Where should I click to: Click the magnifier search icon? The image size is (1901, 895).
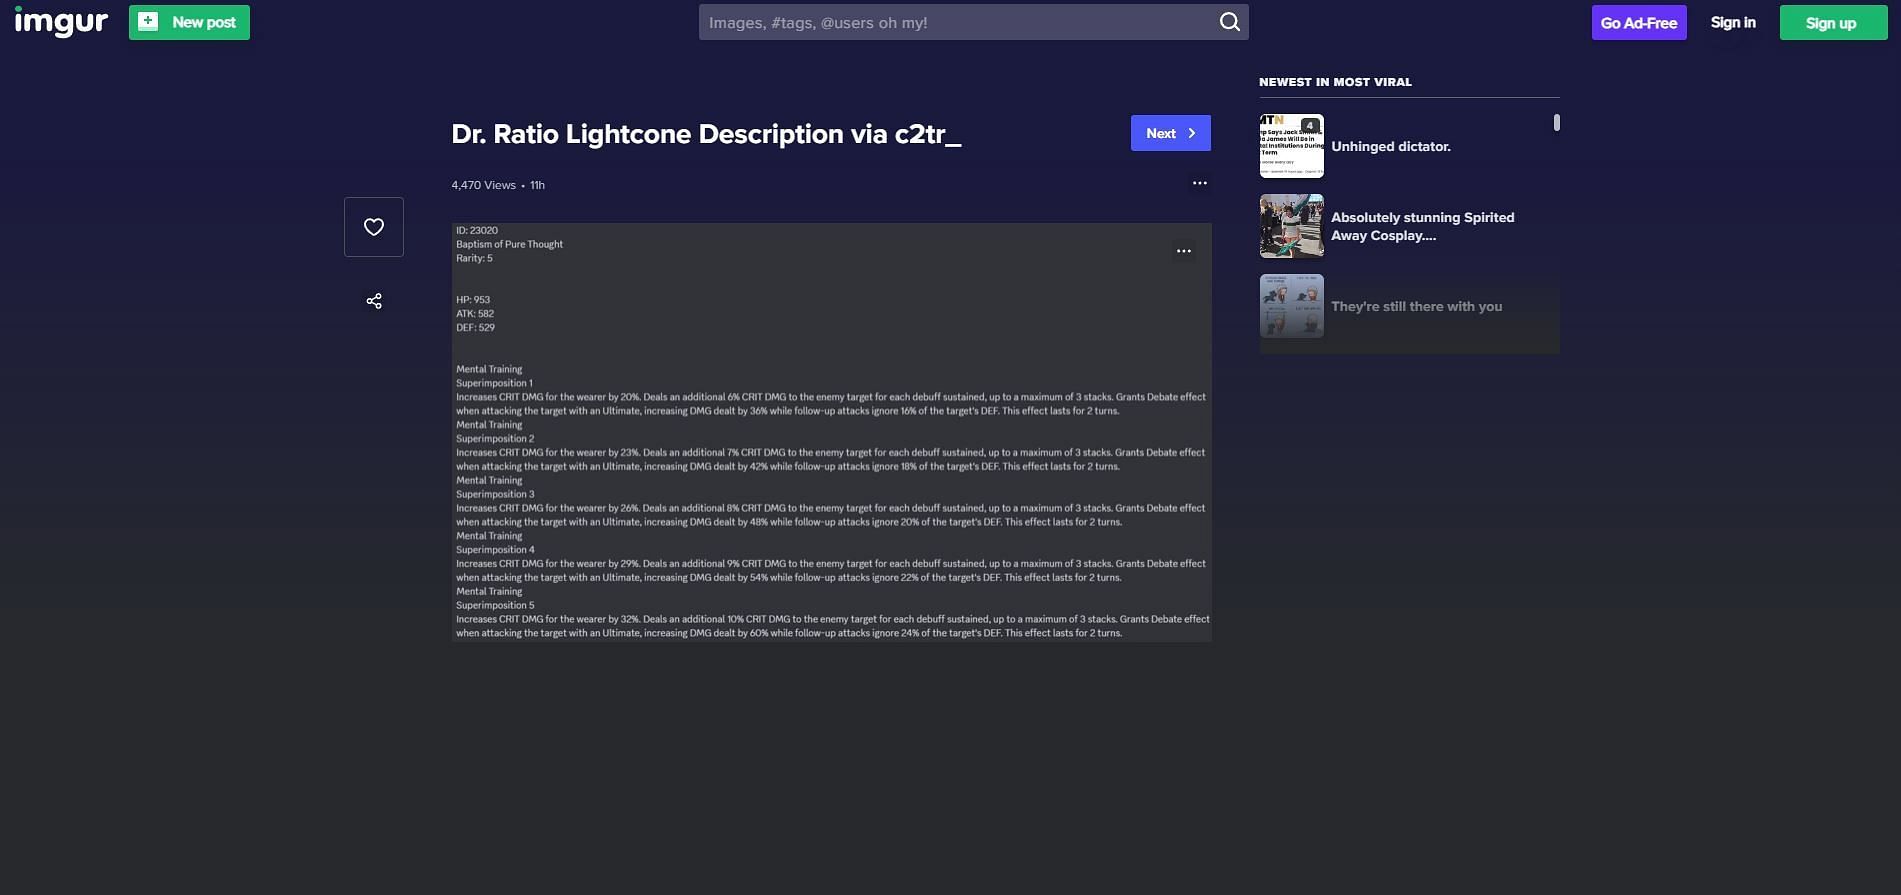(x=1230, y=22)
